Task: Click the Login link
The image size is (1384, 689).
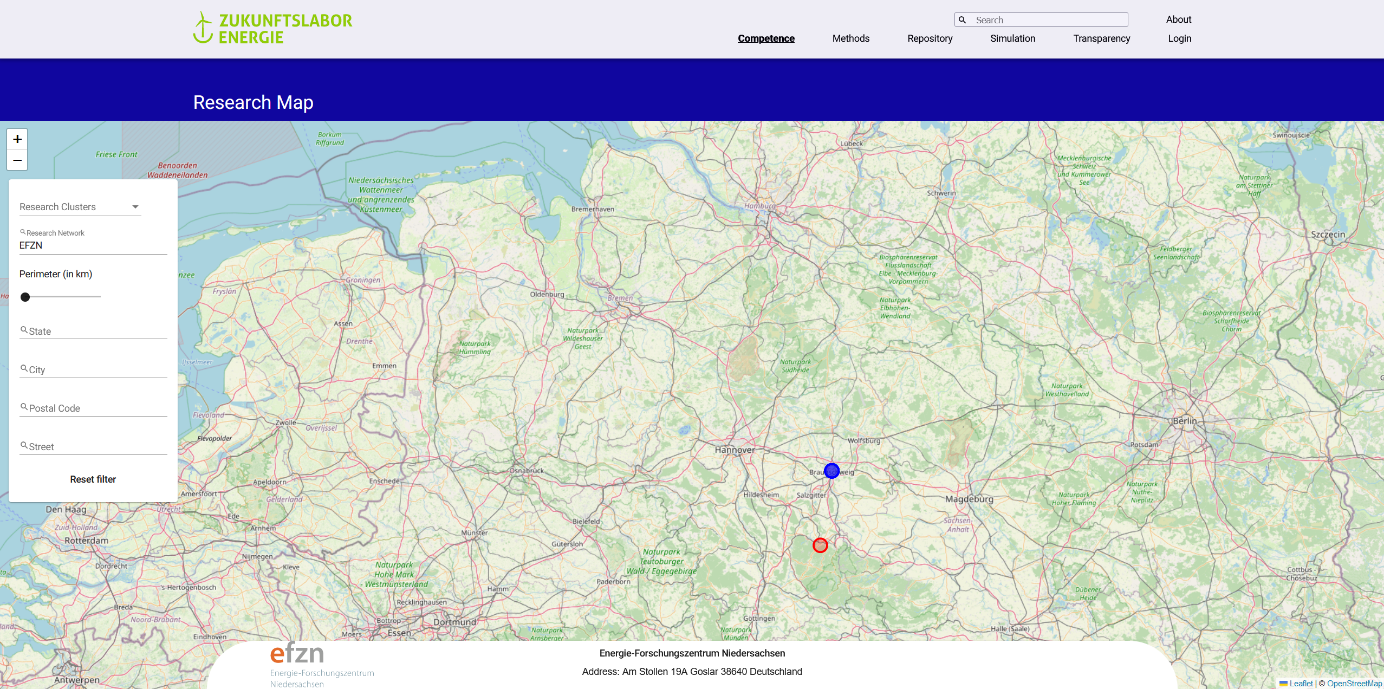Action: pos(1180,39)
